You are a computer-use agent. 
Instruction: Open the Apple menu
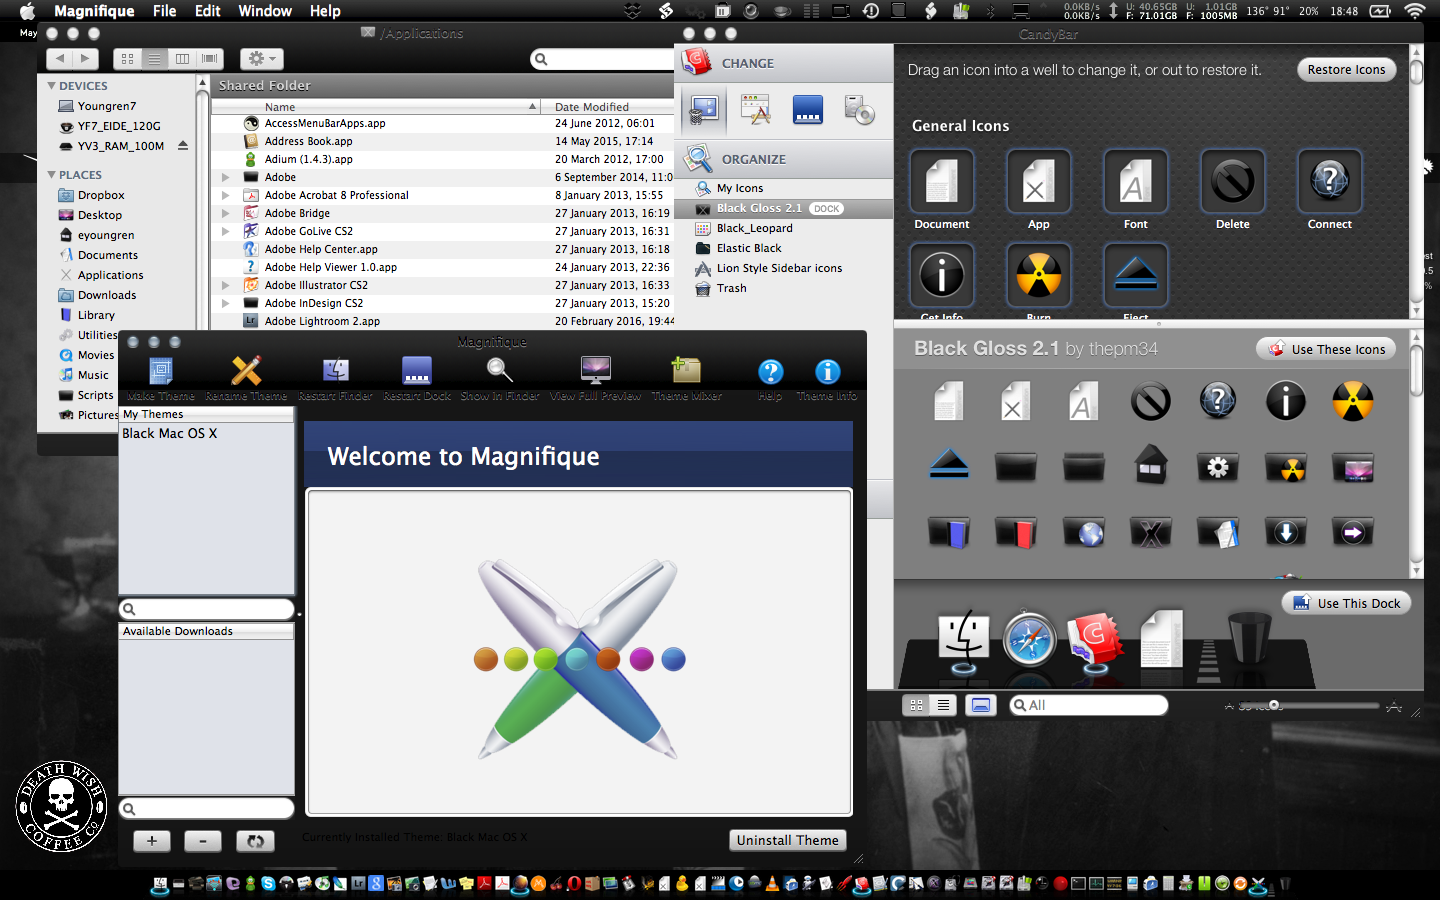tap(27, 11)
